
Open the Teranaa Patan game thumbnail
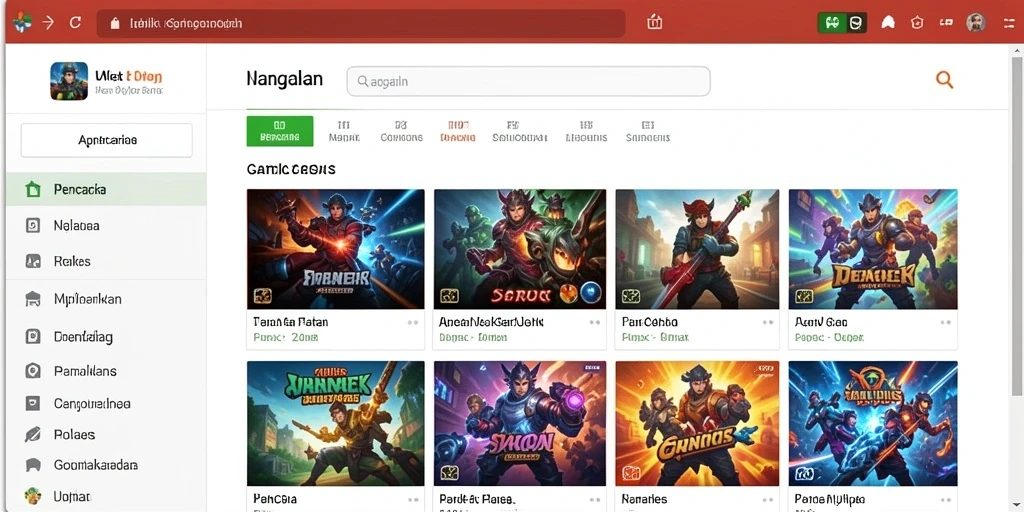336,249
